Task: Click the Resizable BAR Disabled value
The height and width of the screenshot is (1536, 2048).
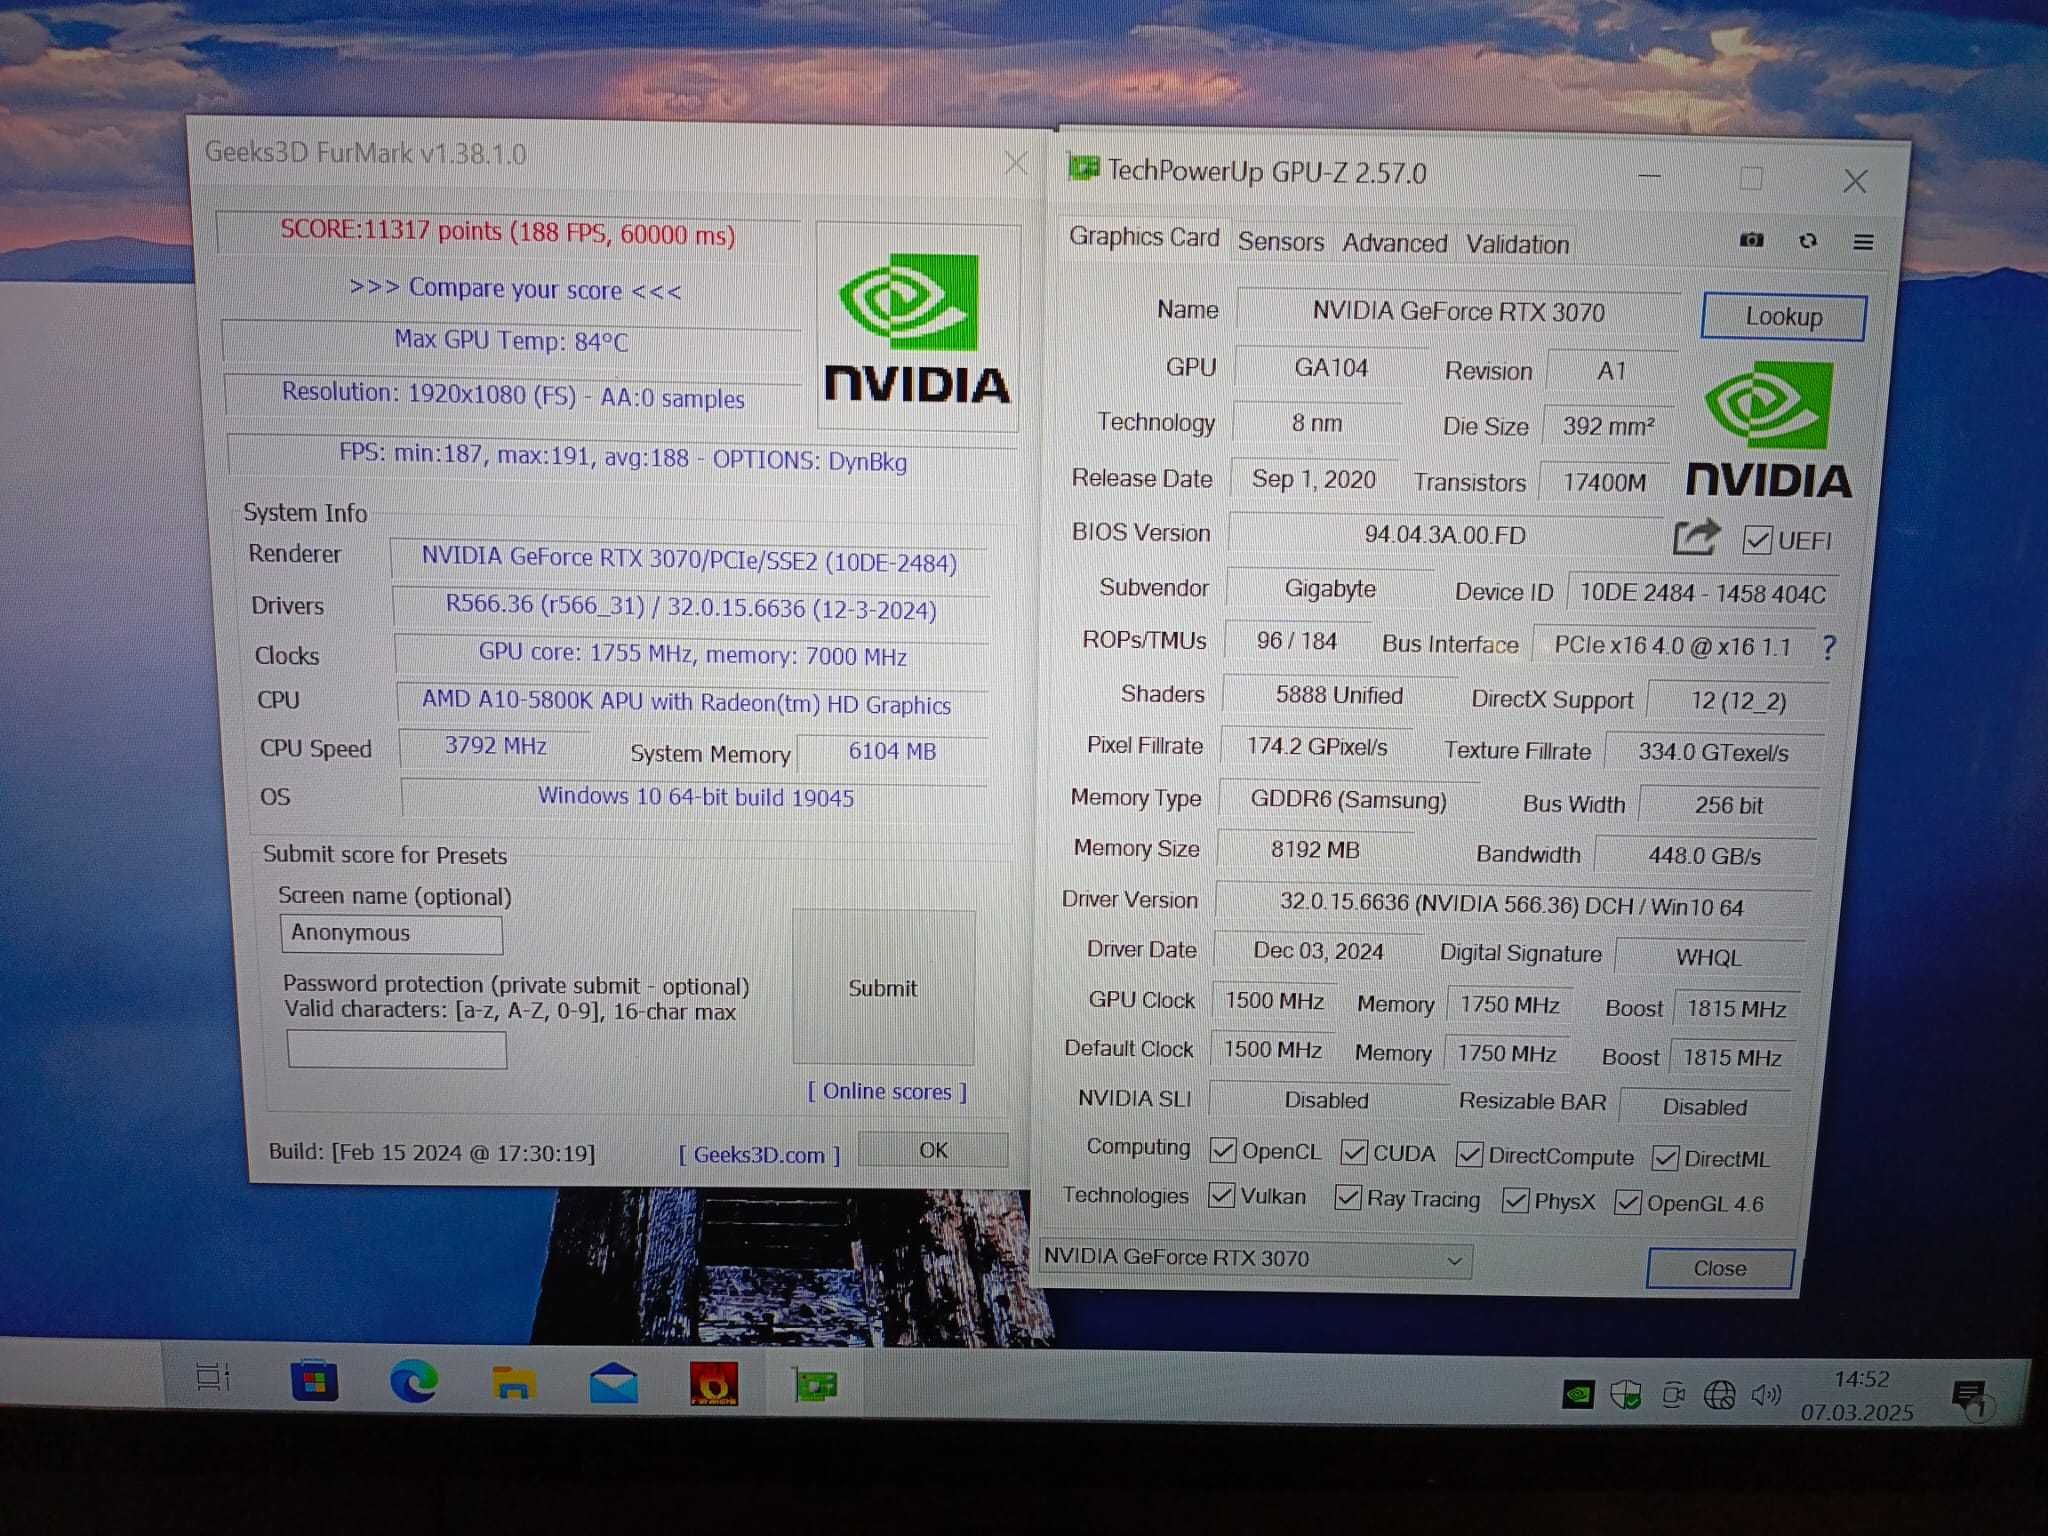Action: click(1704, 1107)
